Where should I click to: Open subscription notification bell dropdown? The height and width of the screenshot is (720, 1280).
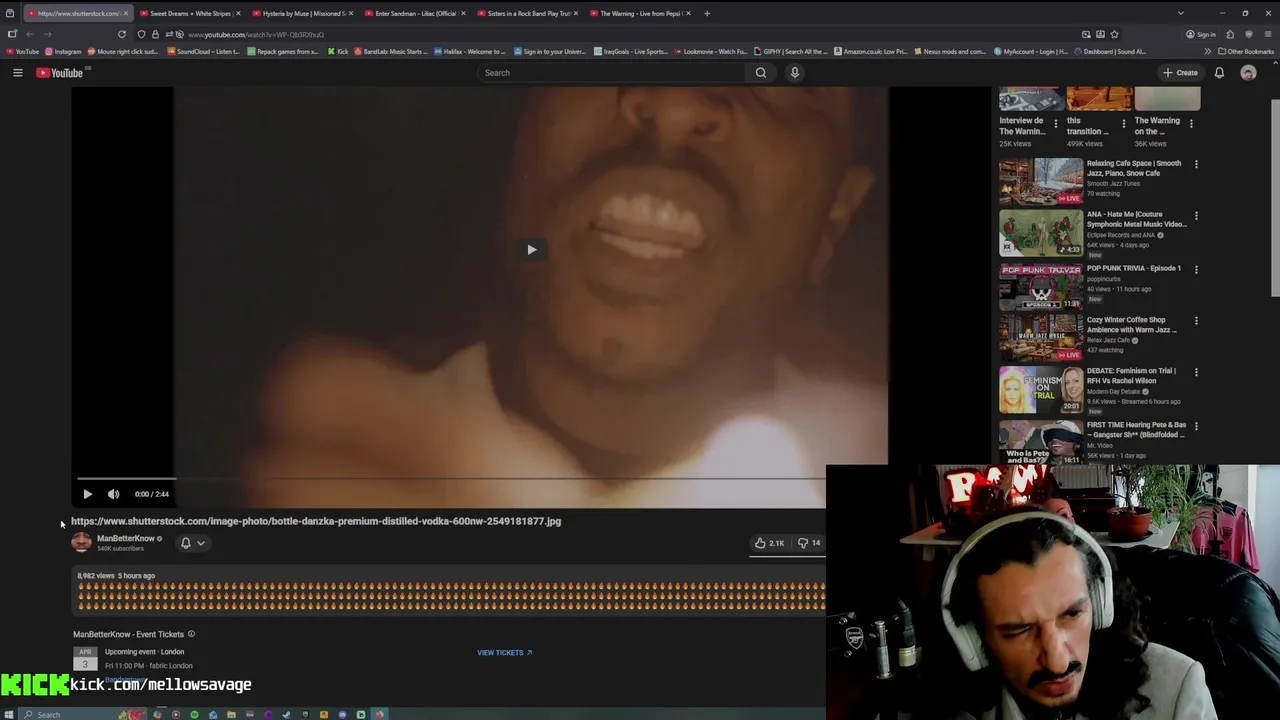pos(192,543)
